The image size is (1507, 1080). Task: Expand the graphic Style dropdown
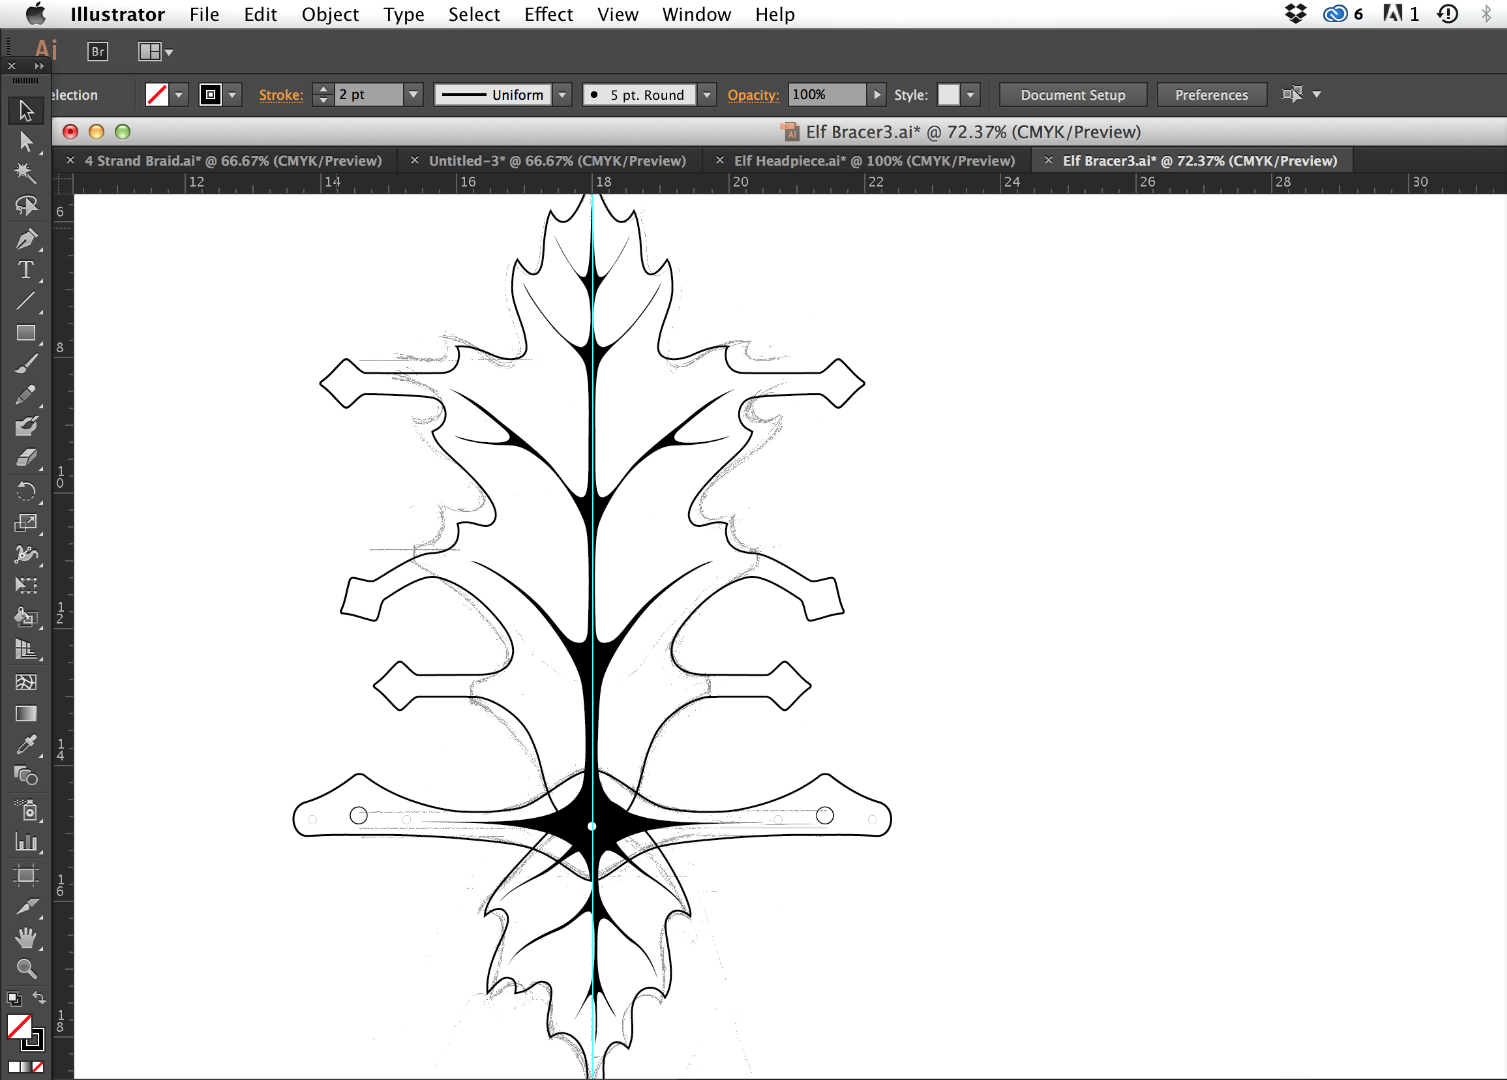[970, 95]
